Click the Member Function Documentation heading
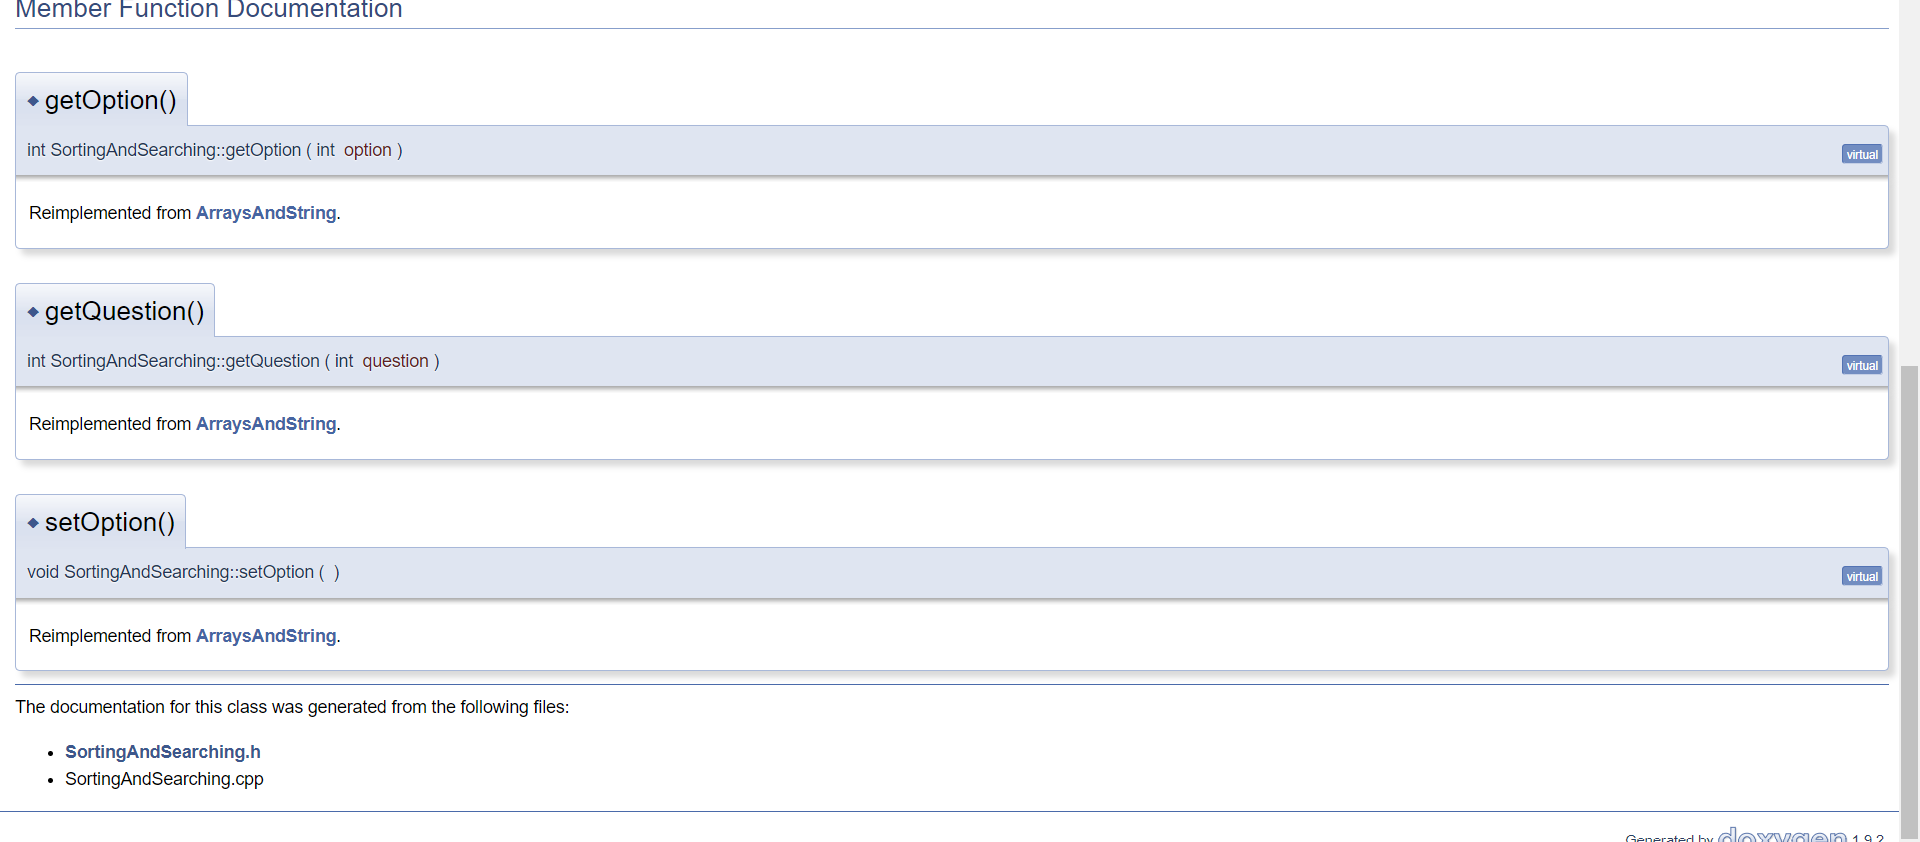The image size is (1920, 842). pos(209,10)
